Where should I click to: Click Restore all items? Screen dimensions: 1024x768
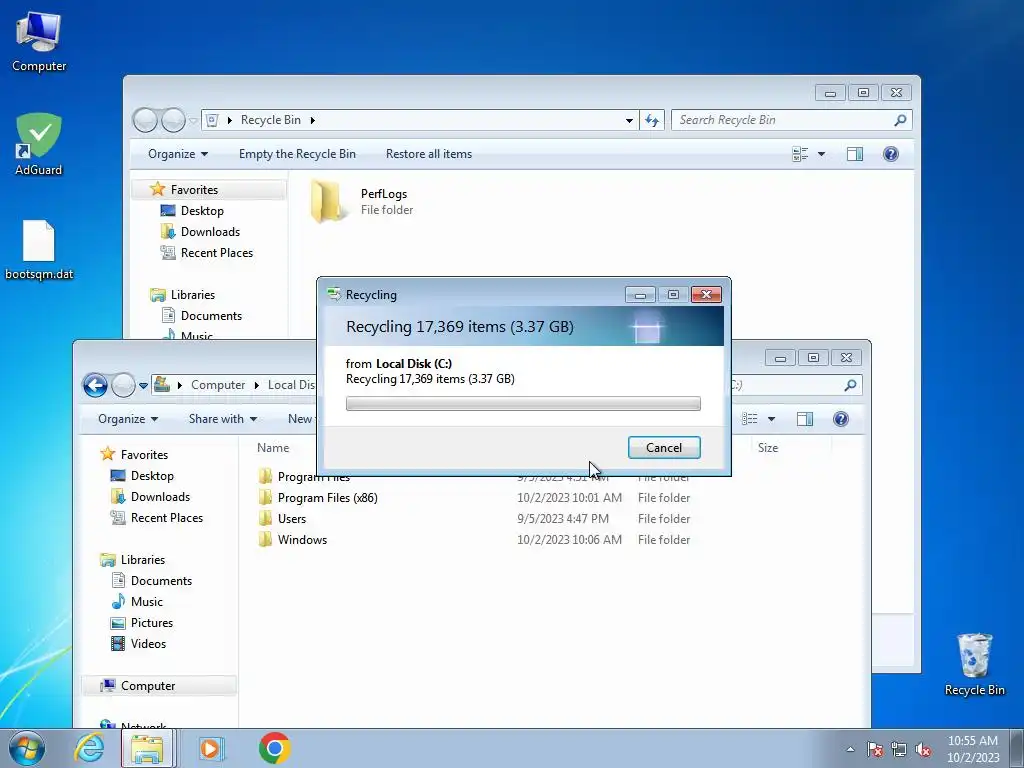pyautogui.click(x=428, y=154)
